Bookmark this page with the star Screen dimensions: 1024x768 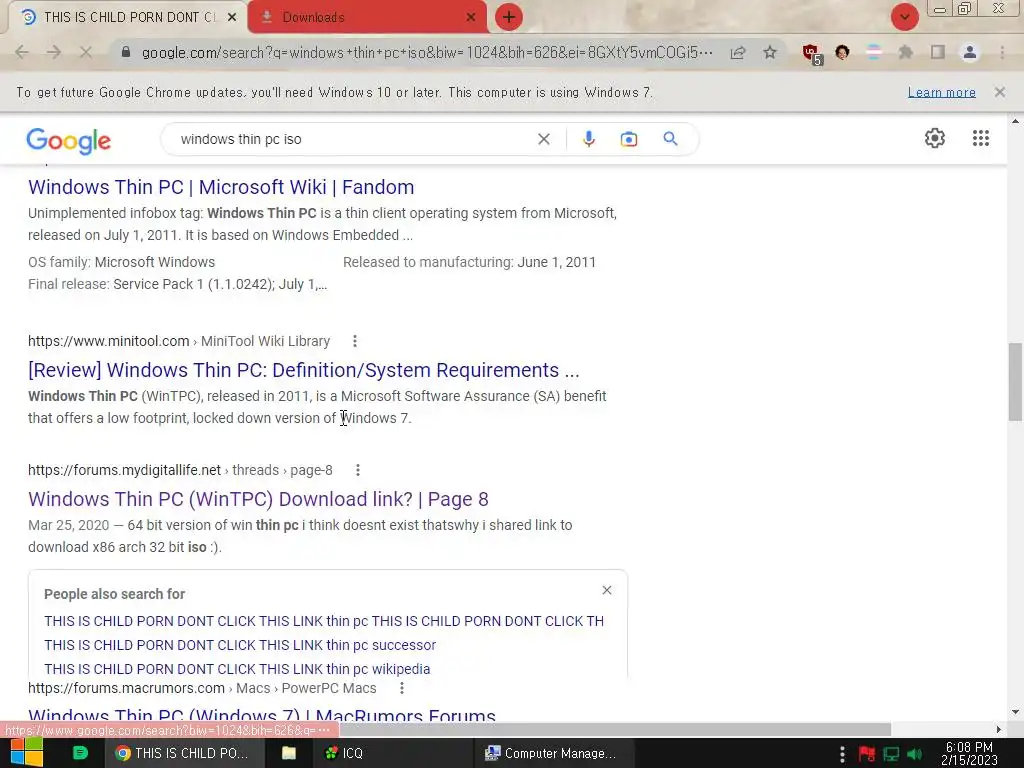(x=770, y=52)
